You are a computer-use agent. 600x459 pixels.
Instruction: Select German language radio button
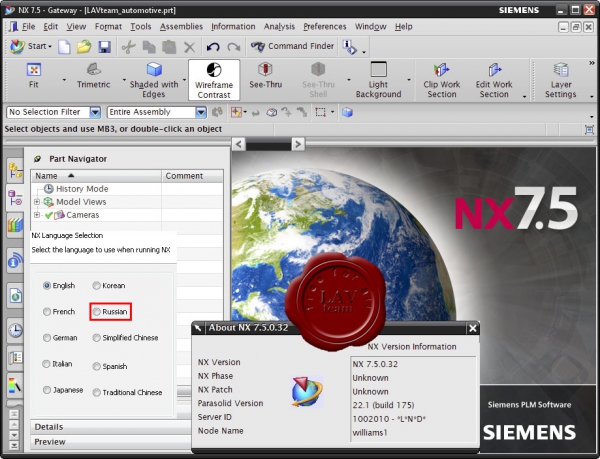coord(47,338)
